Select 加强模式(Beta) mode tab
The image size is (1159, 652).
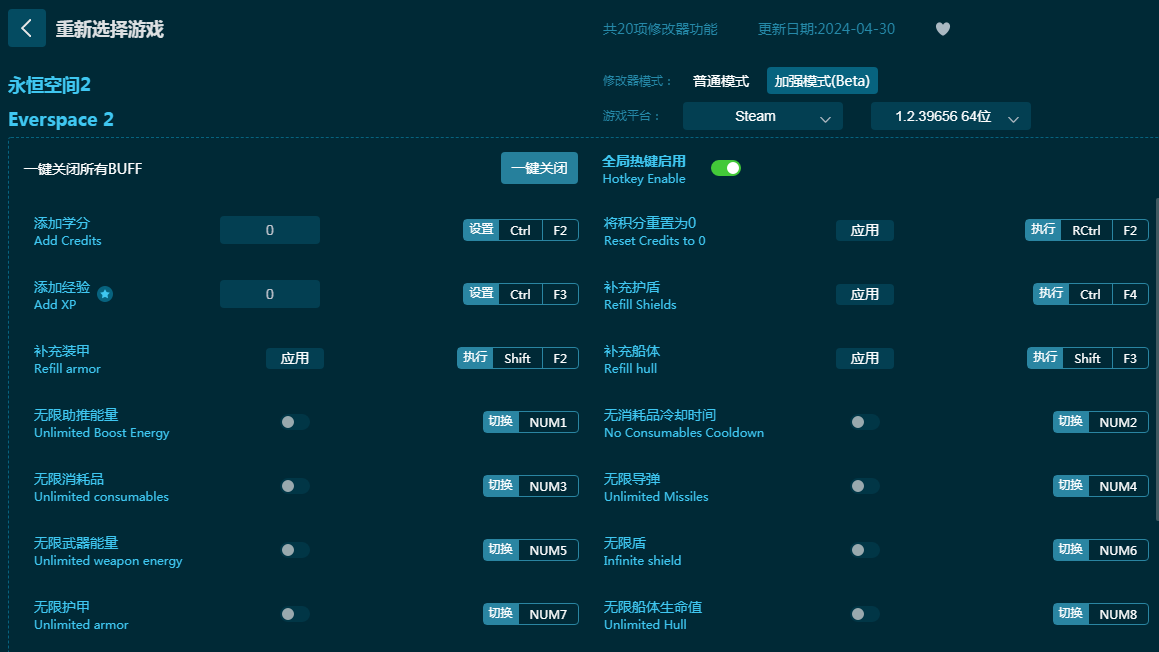[822, 81]
